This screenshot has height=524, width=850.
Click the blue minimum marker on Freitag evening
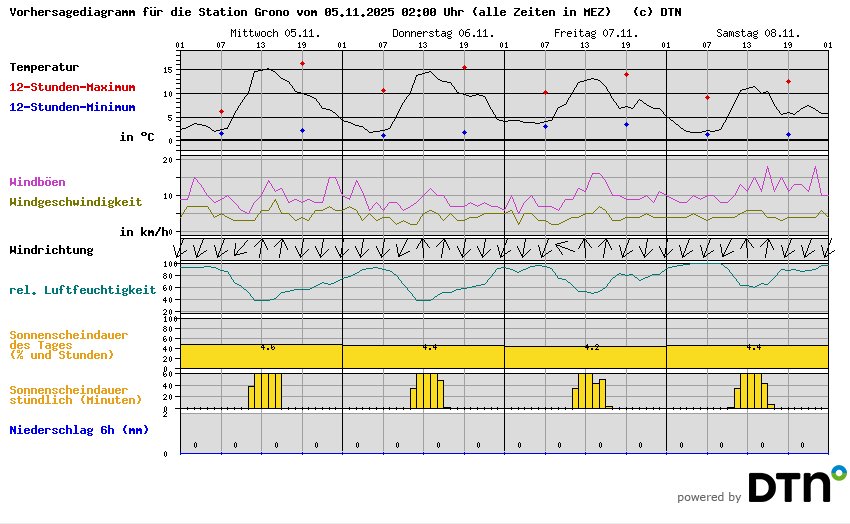626,125
